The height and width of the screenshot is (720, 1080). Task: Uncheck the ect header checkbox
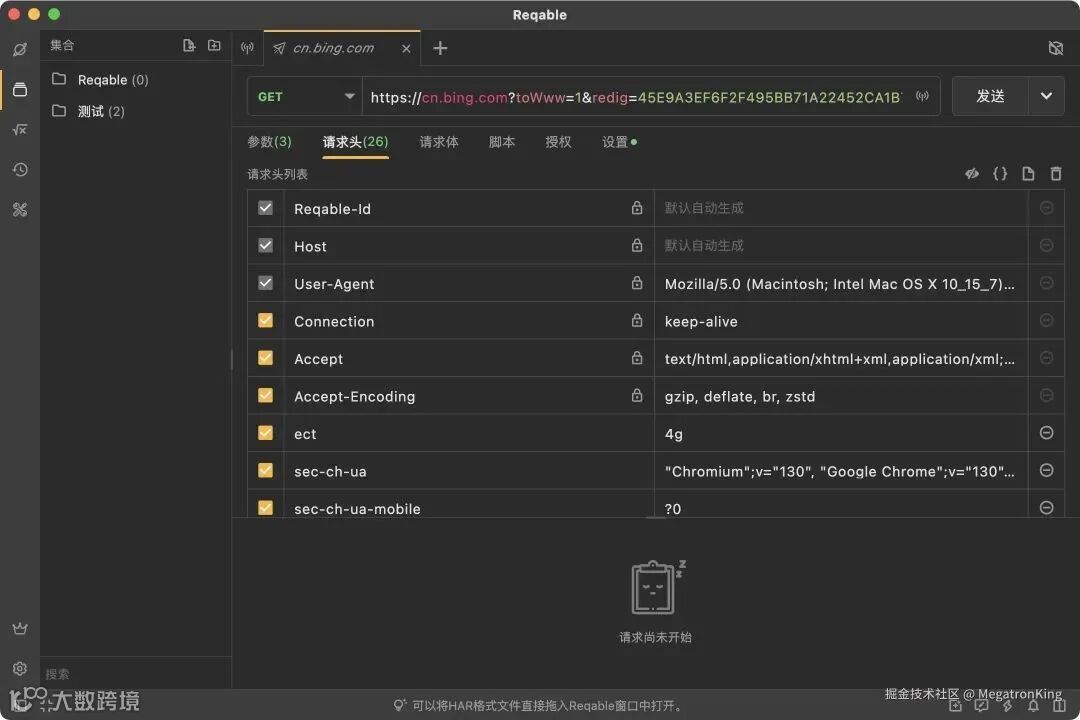tap(265, 433)
